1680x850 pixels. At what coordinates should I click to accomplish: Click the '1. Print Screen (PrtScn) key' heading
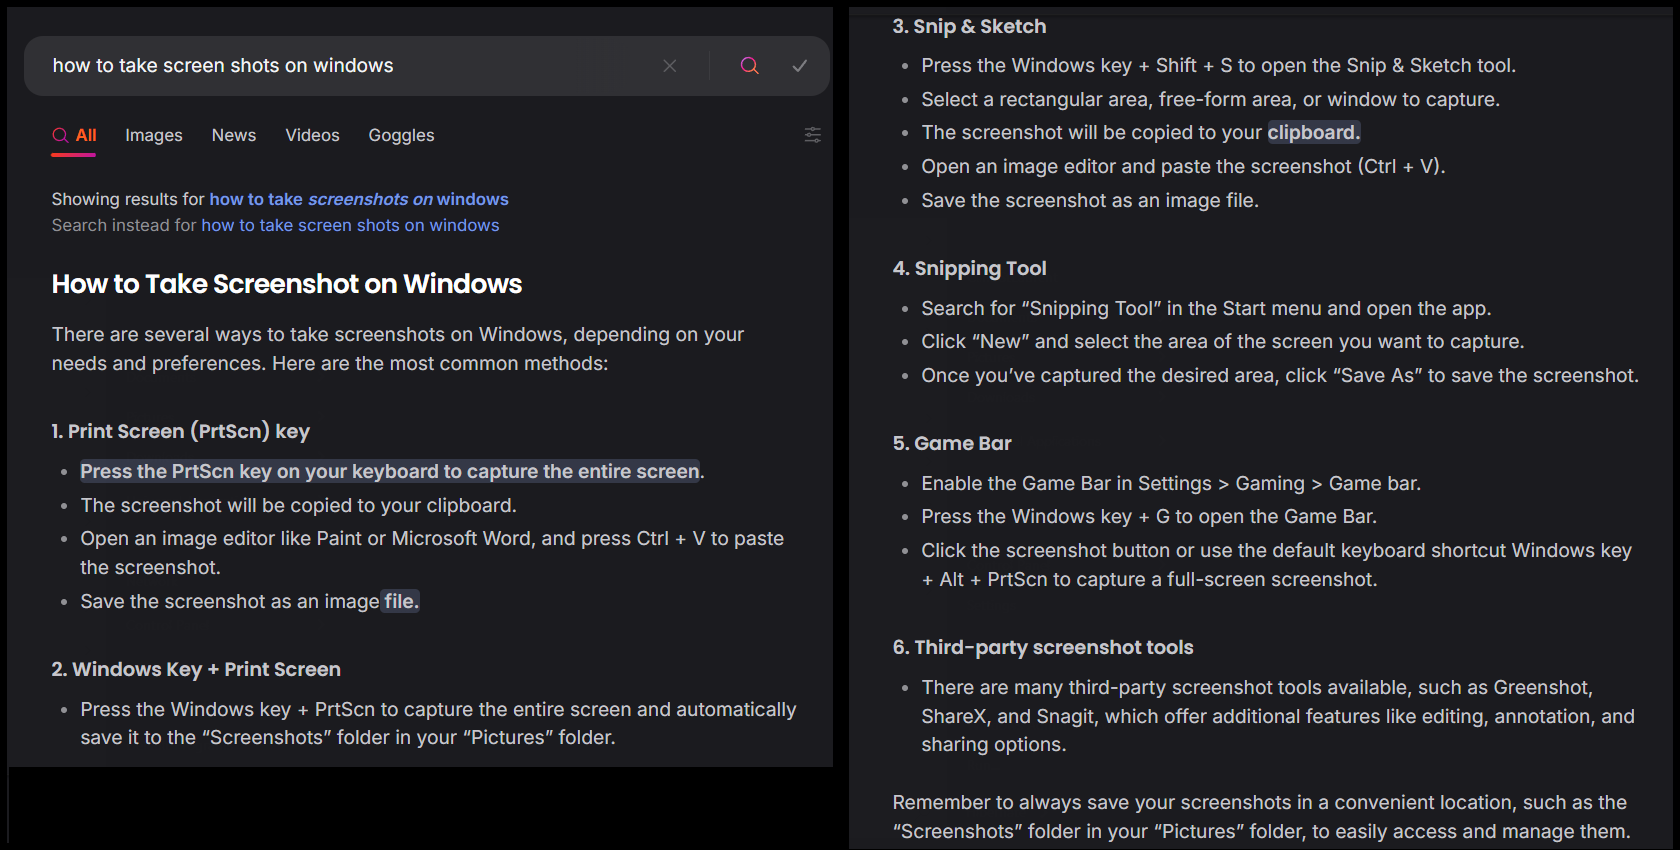click(x=181, y=431)
